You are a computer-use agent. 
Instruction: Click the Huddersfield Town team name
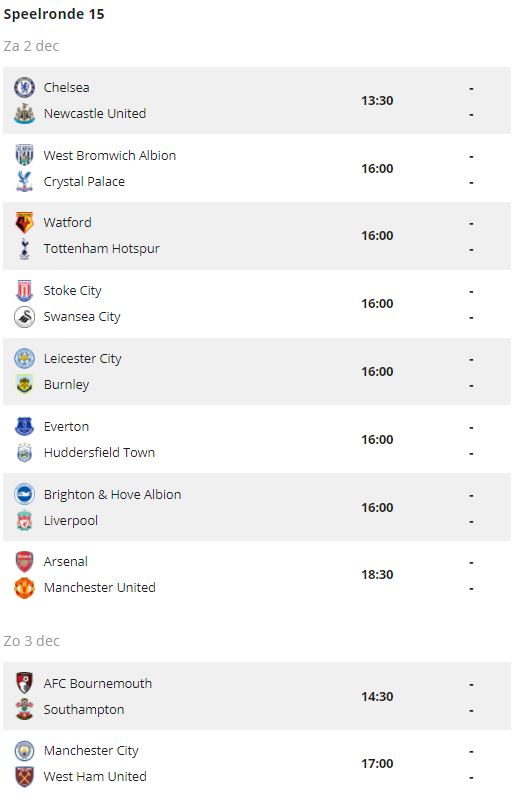point(100,453)
